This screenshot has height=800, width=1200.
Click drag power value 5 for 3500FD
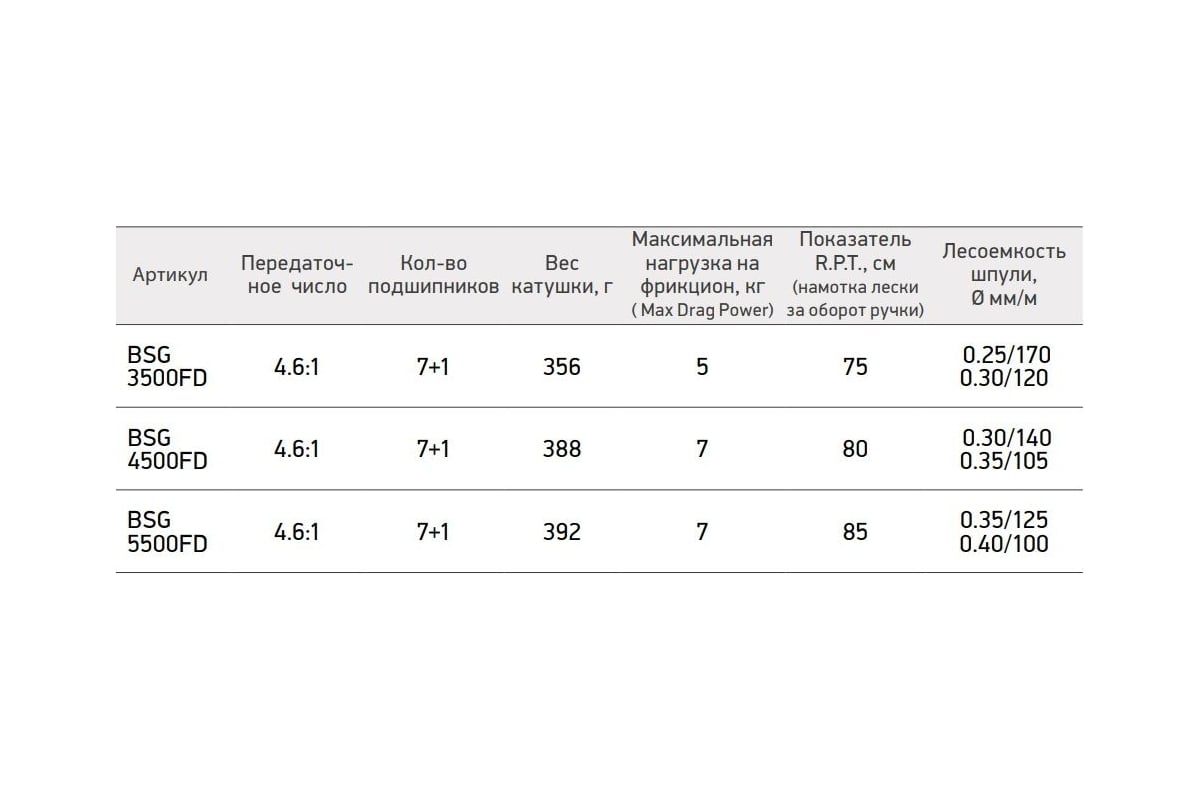(x=702, y=367)
